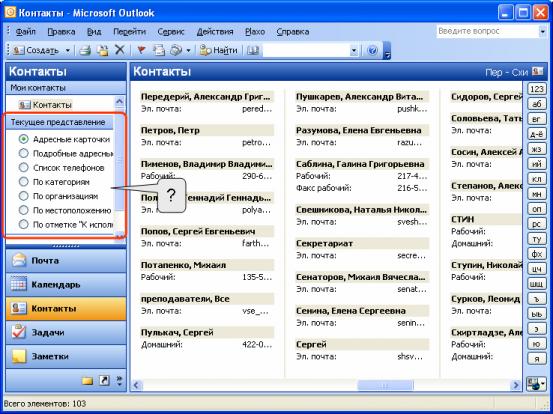
Task: Expand the Создать button dropdown arrow
Action: [x=68, y=50]
